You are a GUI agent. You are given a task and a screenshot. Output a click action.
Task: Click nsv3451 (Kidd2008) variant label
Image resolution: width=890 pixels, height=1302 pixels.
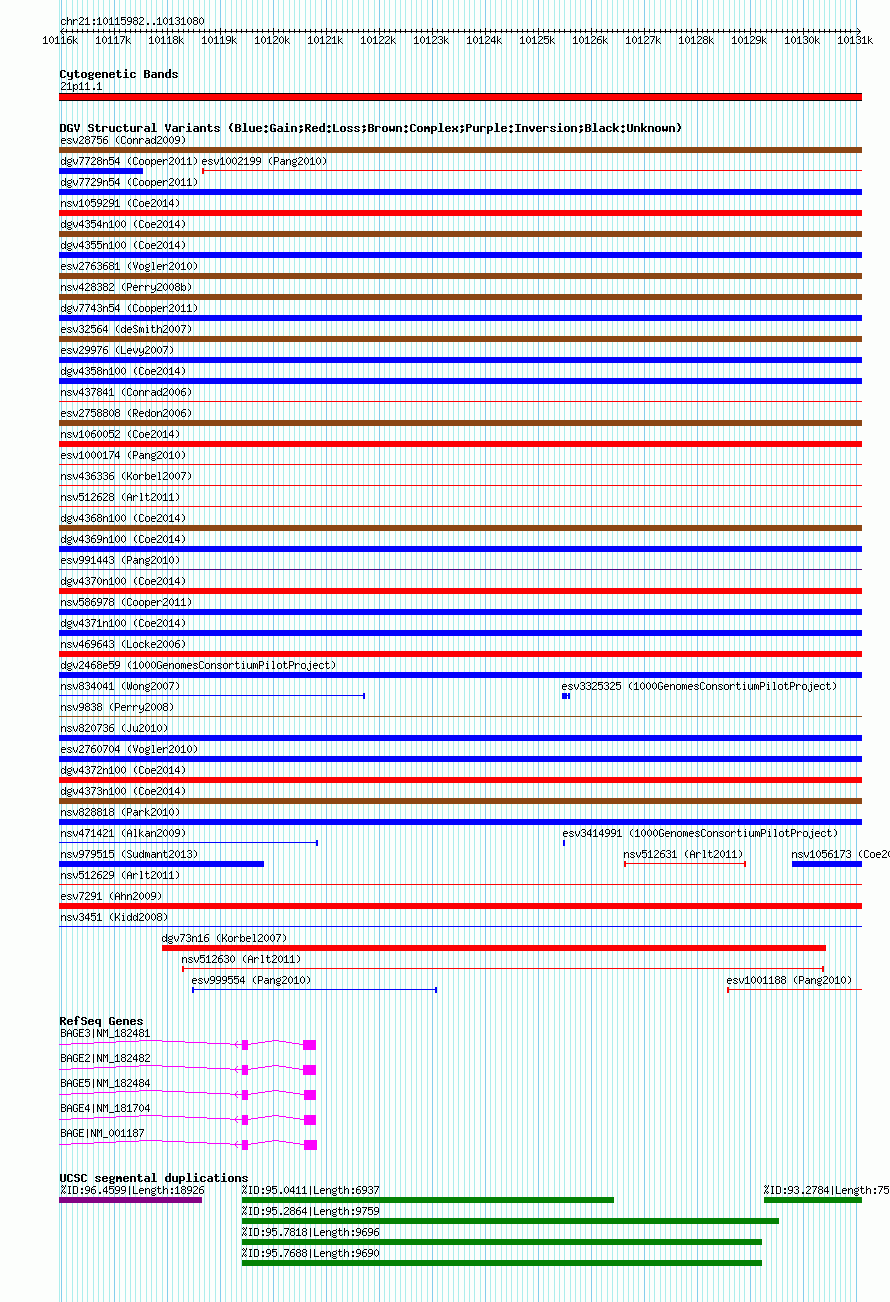pyautogui.click(x=114, y=918)
